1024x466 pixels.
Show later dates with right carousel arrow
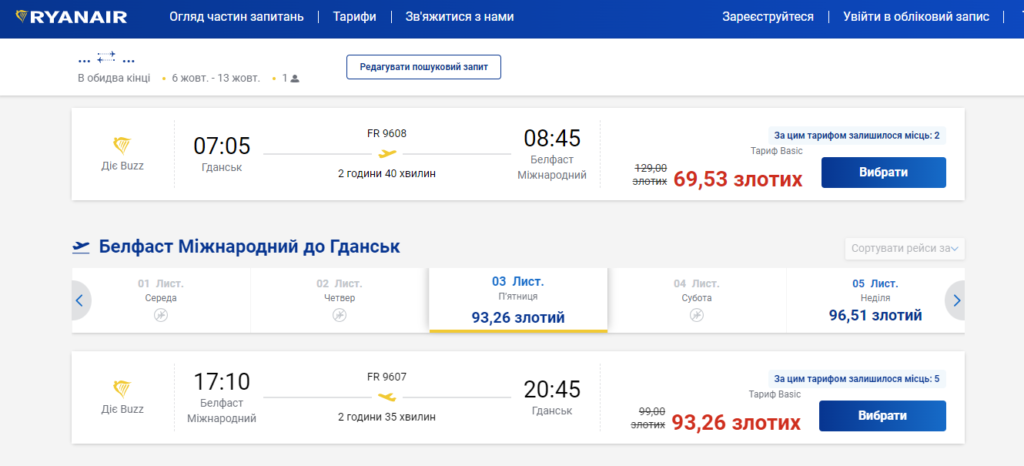pos(955,300)
